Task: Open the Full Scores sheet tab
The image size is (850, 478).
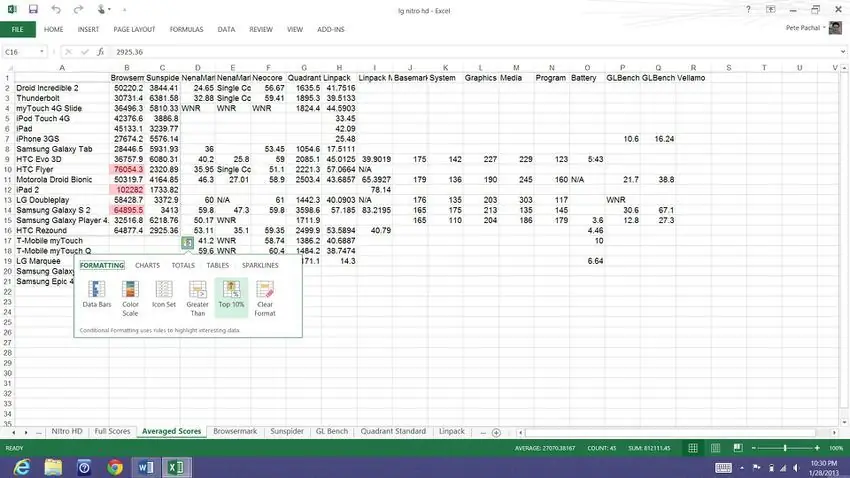Action: click(112, 431)
